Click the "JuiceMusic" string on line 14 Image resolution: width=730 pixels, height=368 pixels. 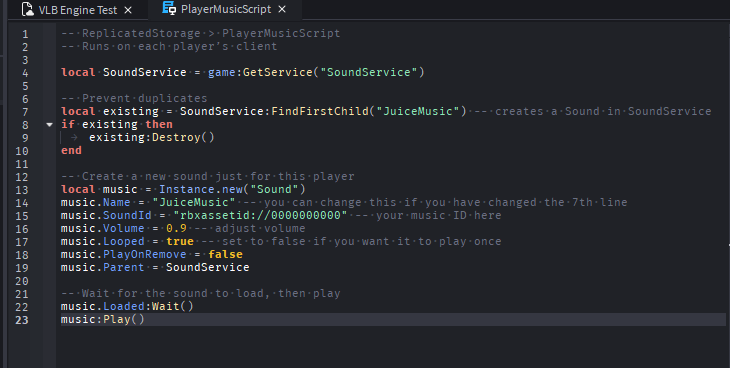(194, 202)
